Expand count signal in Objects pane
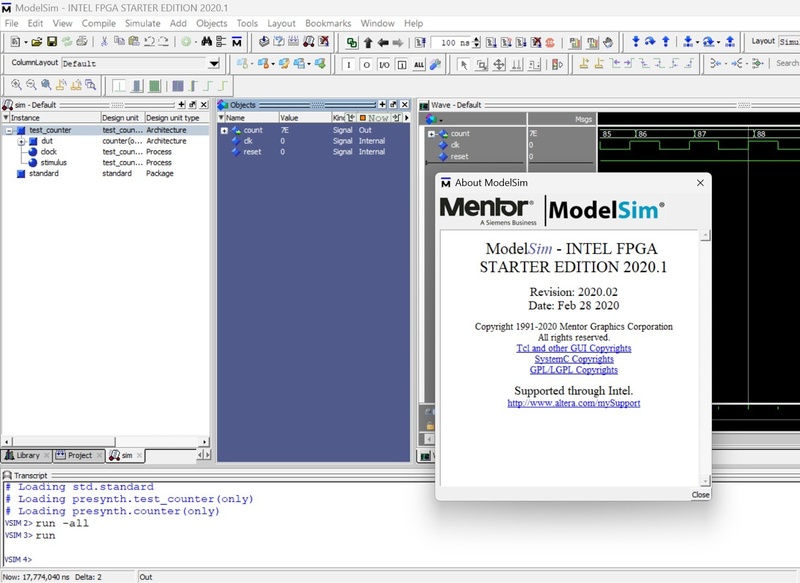 click(224, 131)
